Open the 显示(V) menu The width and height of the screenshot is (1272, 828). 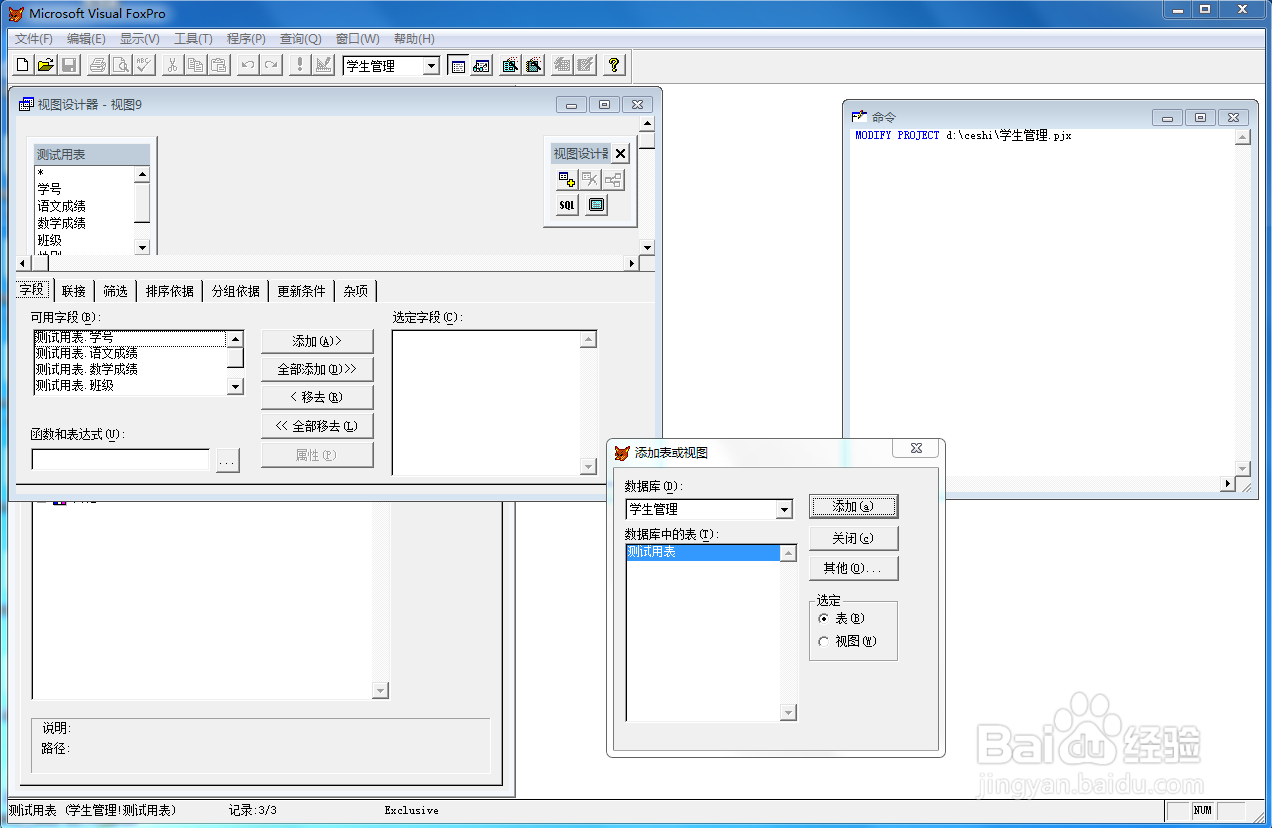(x=140, y=39)
